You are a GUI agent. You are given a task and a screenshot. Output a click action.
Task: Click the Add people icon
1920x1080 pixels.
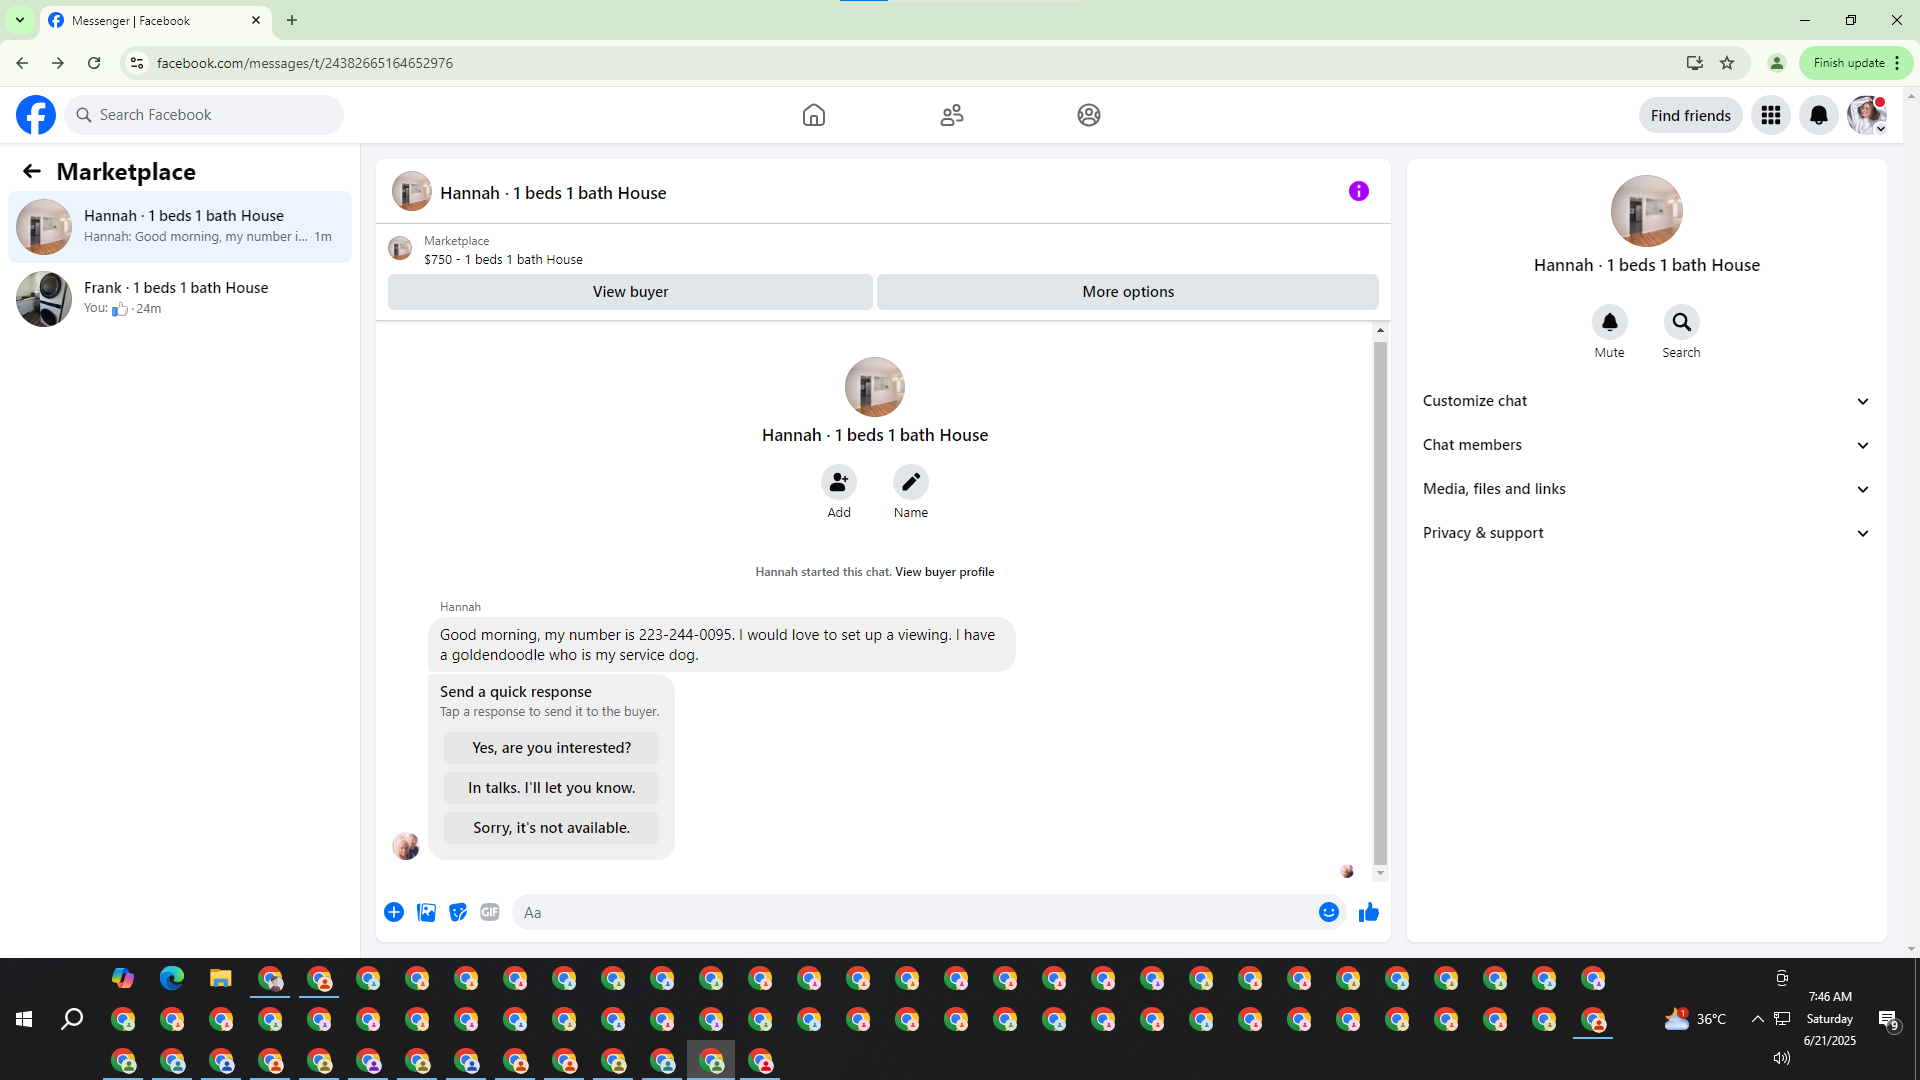(838, 482)
